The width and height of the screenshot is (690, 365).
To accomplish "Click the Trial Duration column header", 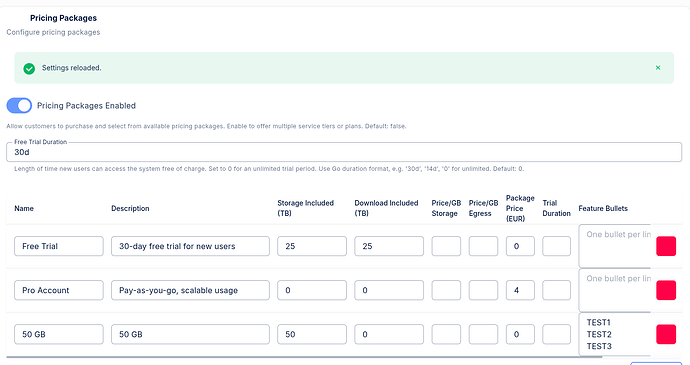I will pyautogui.click(x=556, y=208).
